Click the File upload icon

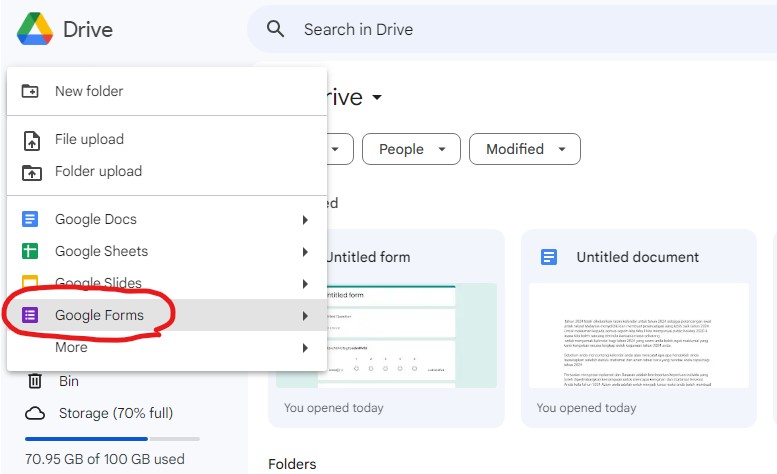click(x=32, y=140)
